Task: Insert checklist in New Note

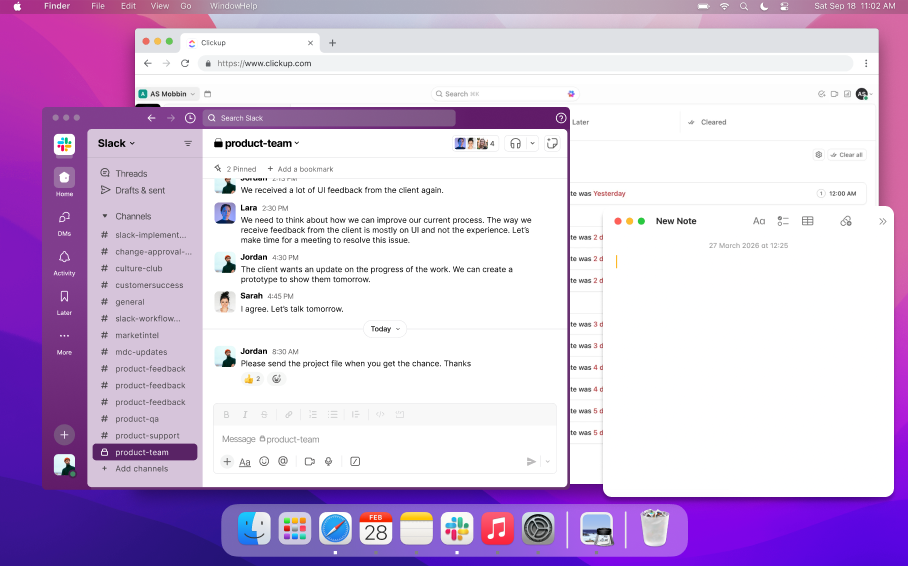Action: tap(783, 221)
